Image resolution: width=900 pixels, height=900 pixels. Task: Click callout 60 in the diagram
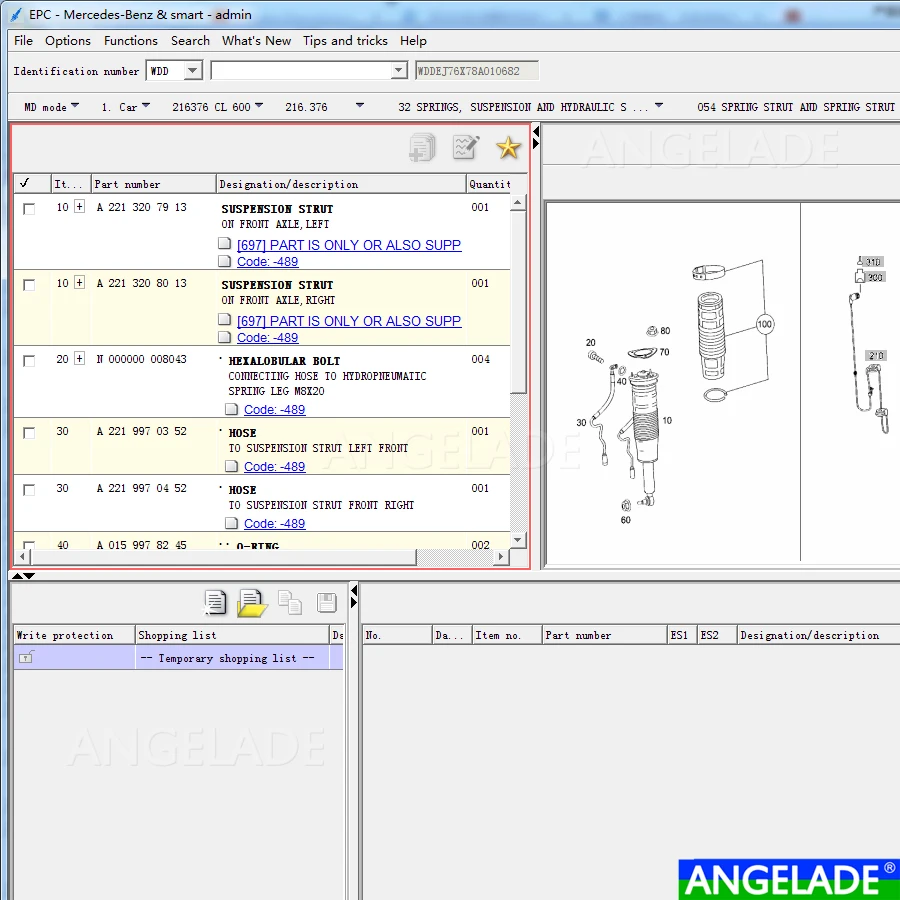[x=626, y=519]
